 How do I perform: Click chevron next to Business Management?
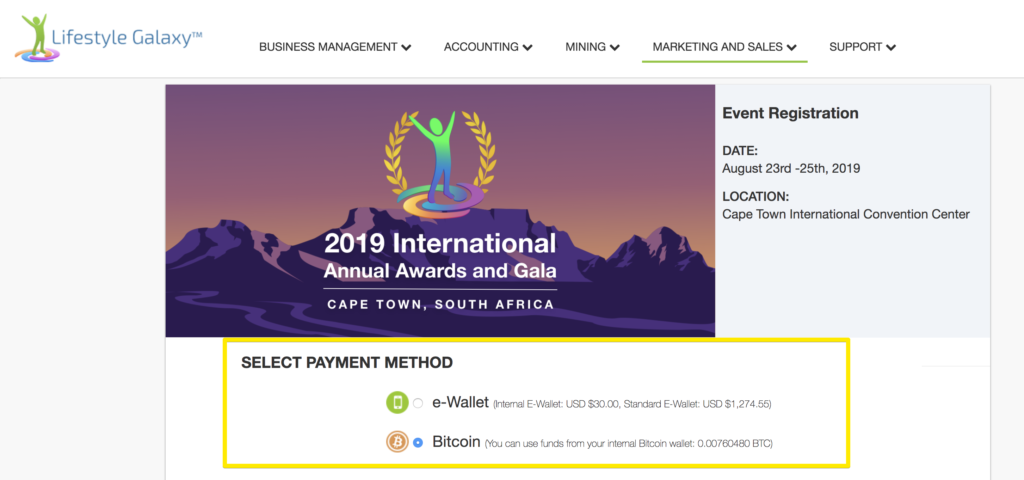tap(406, 47)
